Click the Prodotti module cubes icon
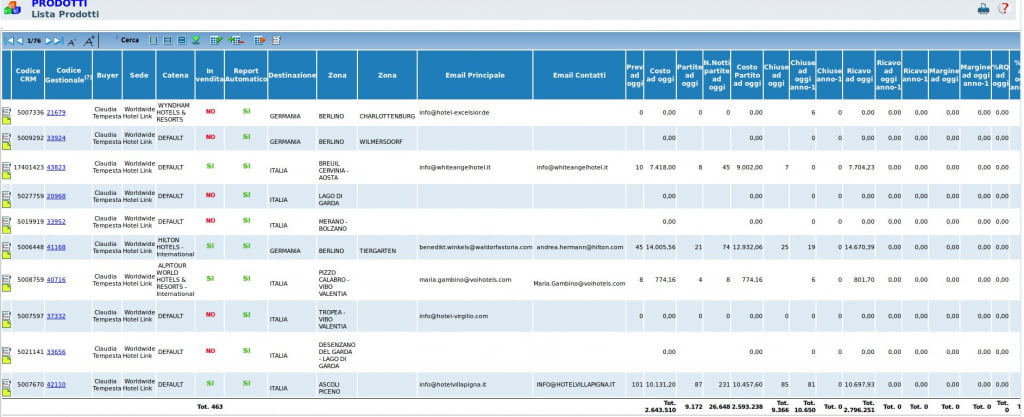The height and width of the screenshot is (417, 1024). tap(12, 8)
